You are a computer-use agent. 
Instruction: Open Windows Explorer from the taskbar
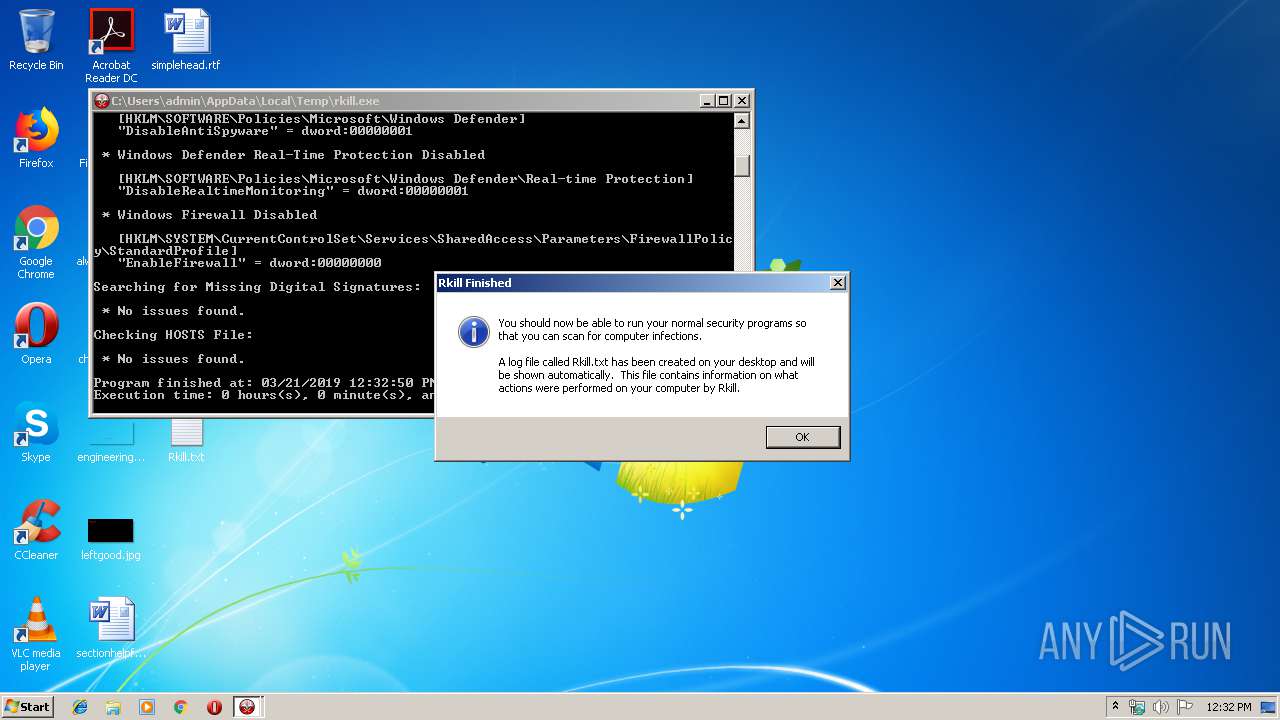point(113,707)
